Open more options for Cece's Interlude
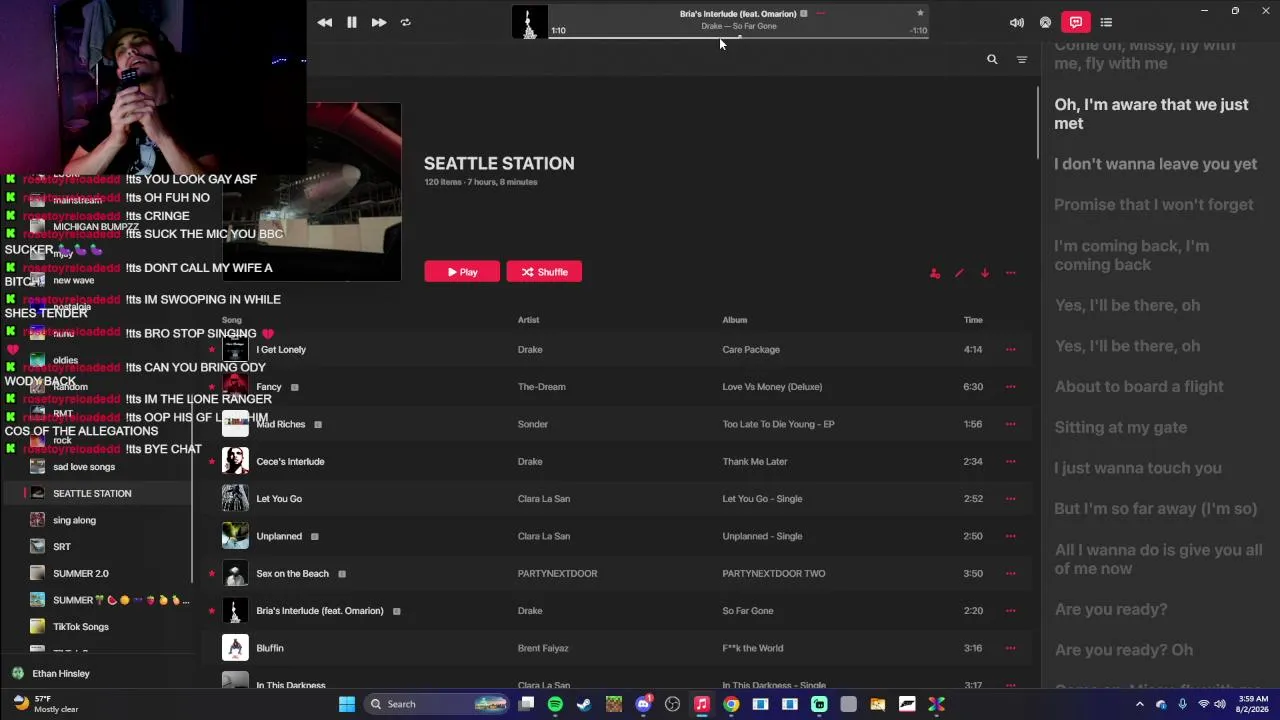Viewport: 1280px width, 720px height. pyautogui.click(x=1011, y=462)
